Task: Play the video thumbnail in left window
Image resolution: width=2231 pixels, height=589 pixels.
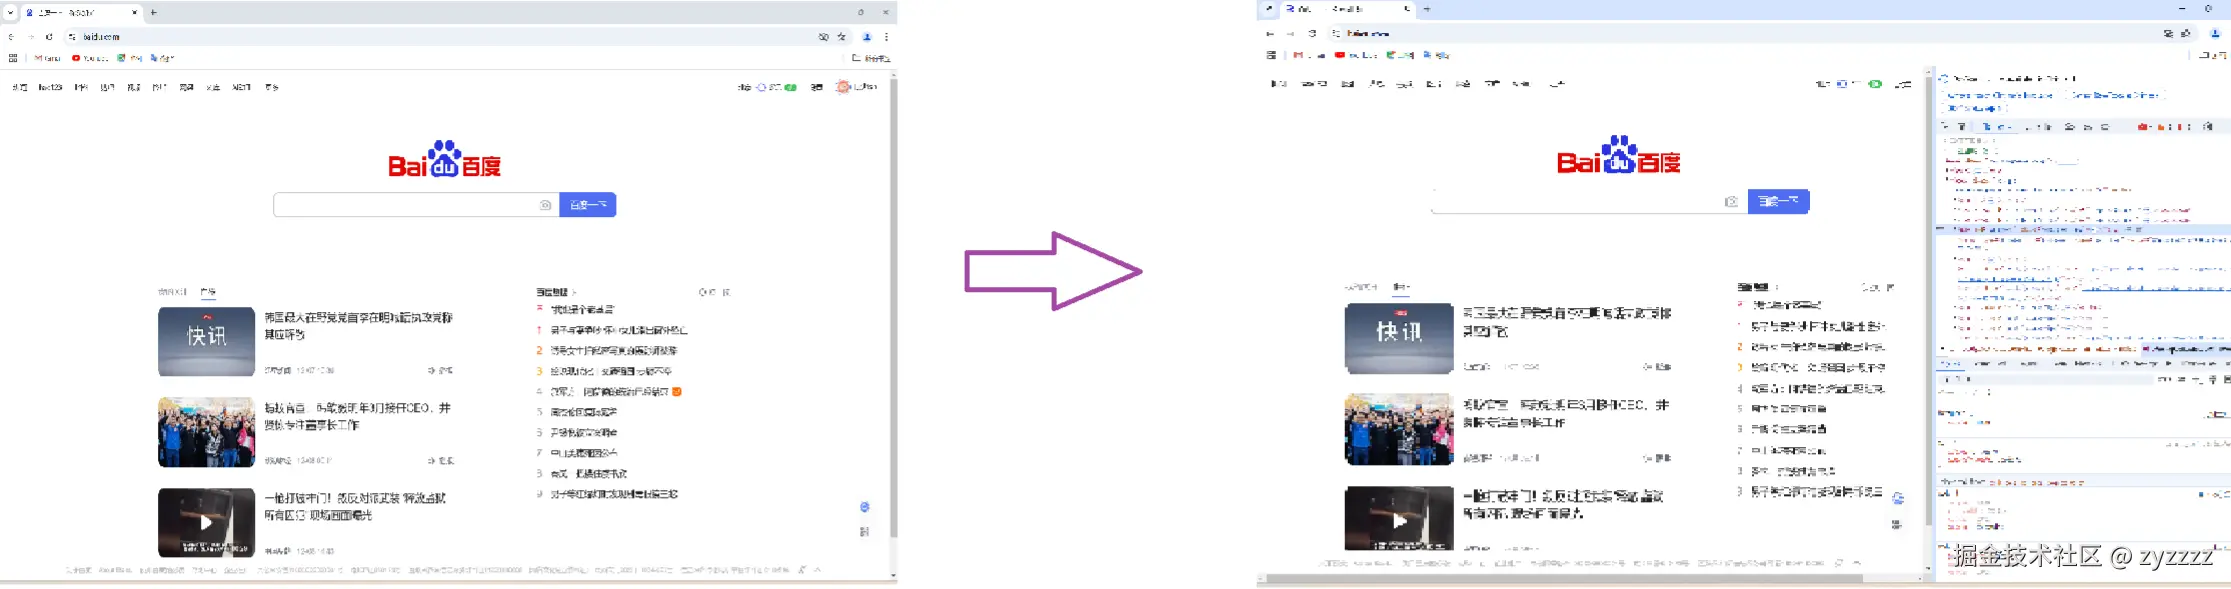Action: tap(206, 522)
